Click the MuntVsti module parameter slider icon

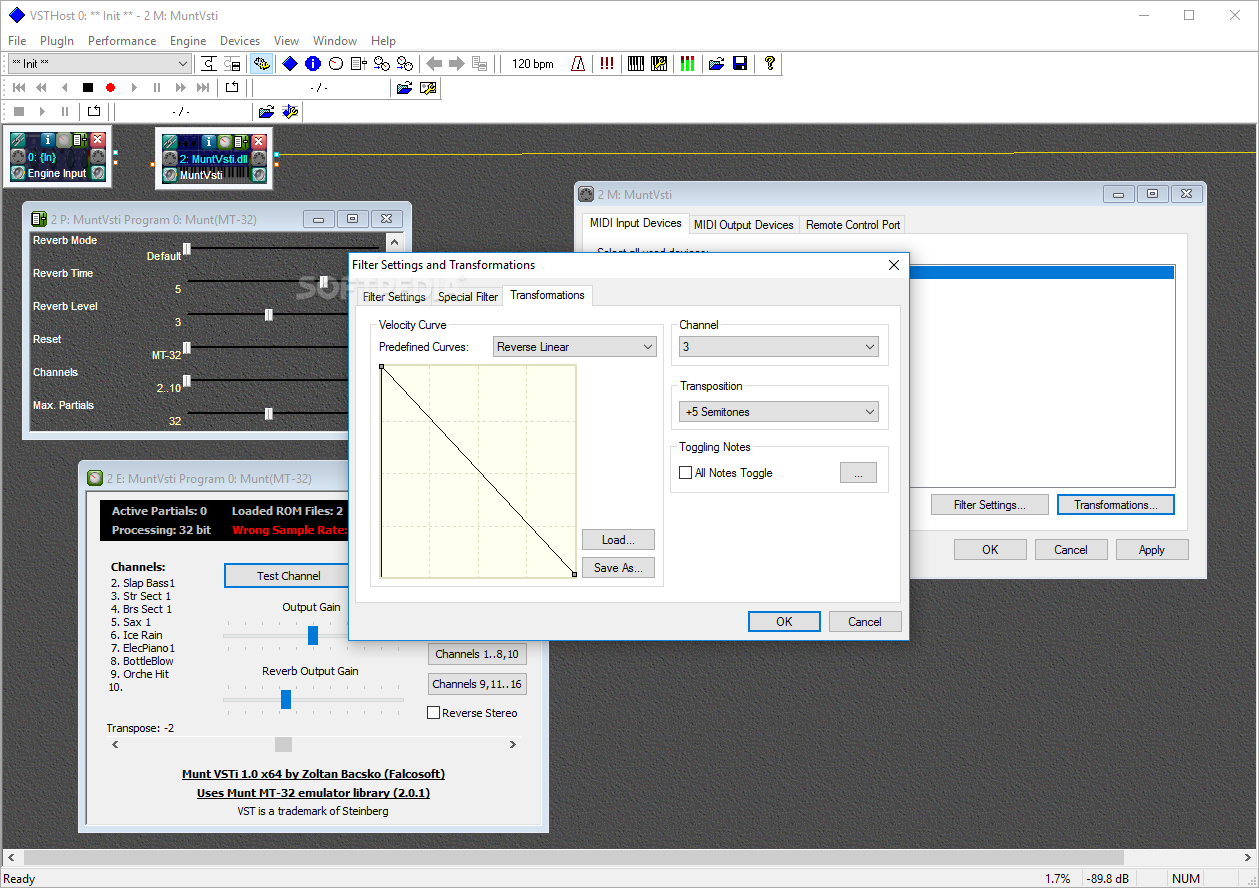point(239,142)
